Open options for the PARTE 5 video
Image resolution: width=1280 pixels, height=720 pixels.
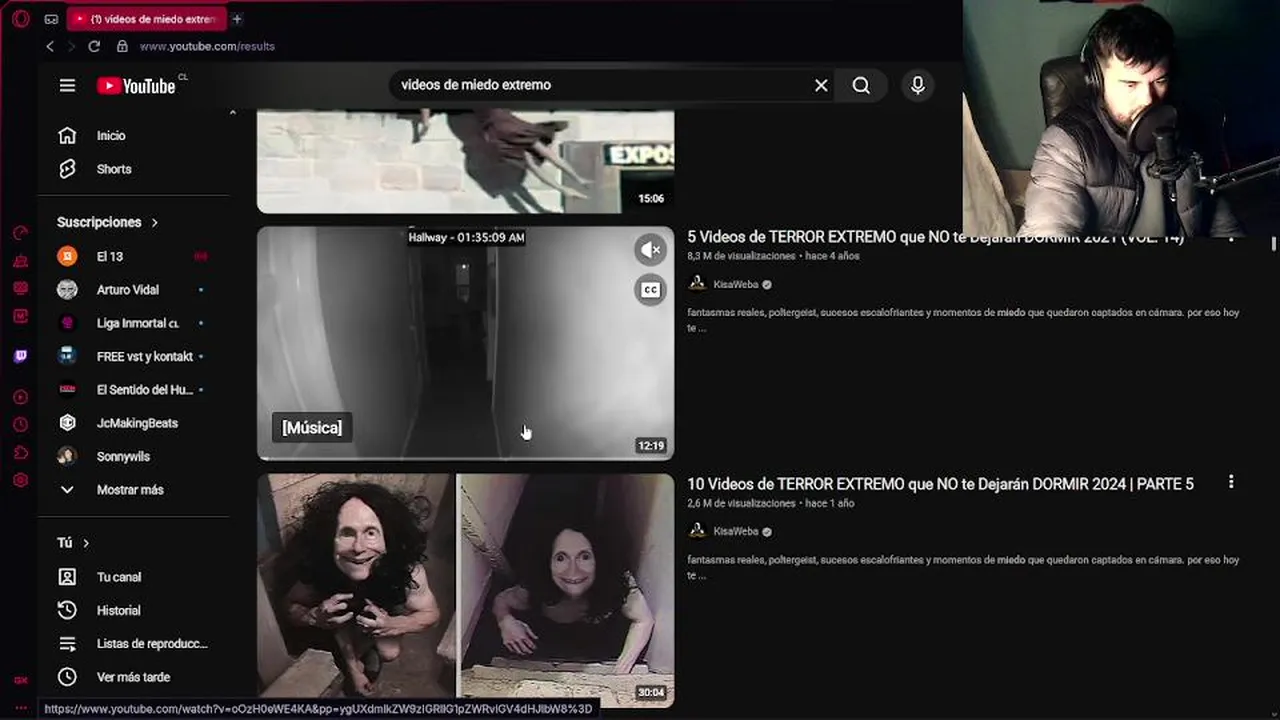(1231, 483)
